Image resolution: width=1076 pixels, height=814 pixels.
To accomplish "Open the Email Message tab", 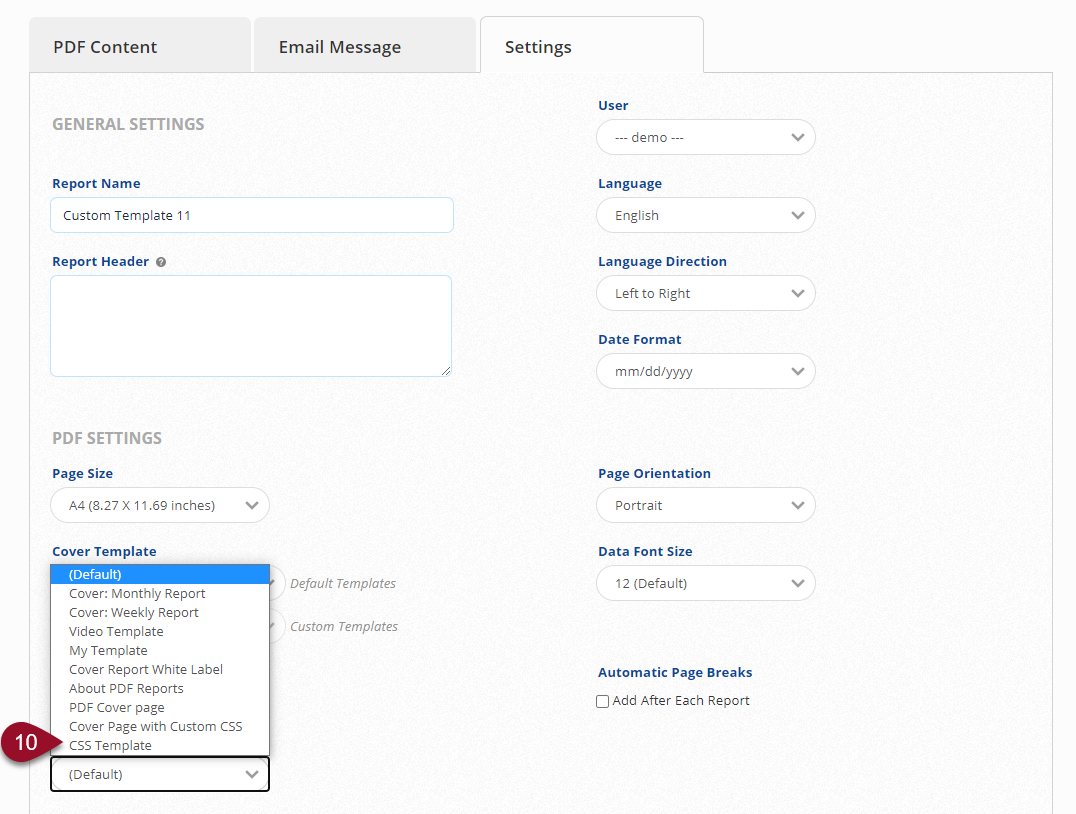I will pos(340,47).
